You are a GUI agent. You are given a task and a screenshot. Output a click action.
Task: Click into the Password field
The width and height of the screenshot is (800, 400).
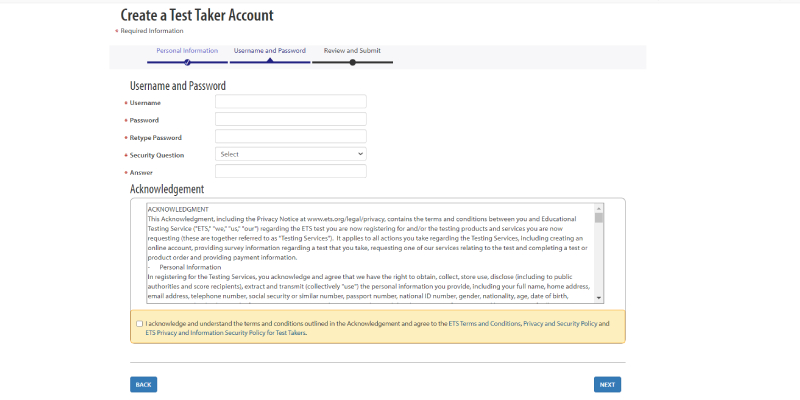click(x=291, y=119)
